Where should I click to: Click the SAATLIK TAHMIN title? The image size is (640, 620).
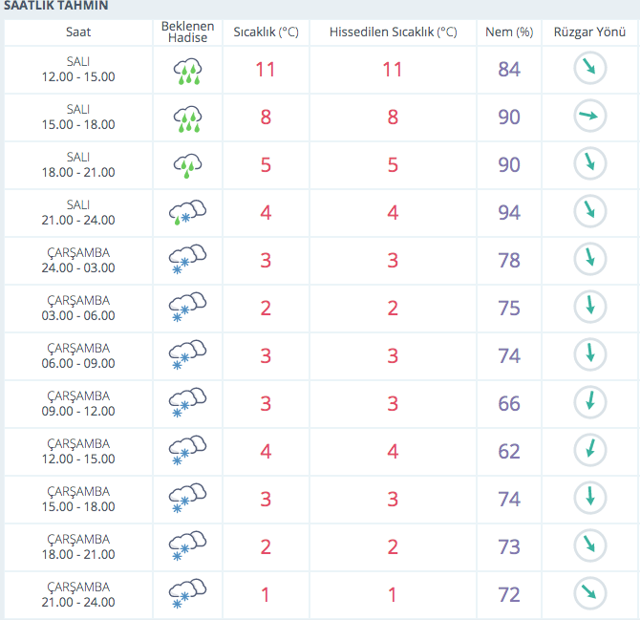click(x=56, y=6)
